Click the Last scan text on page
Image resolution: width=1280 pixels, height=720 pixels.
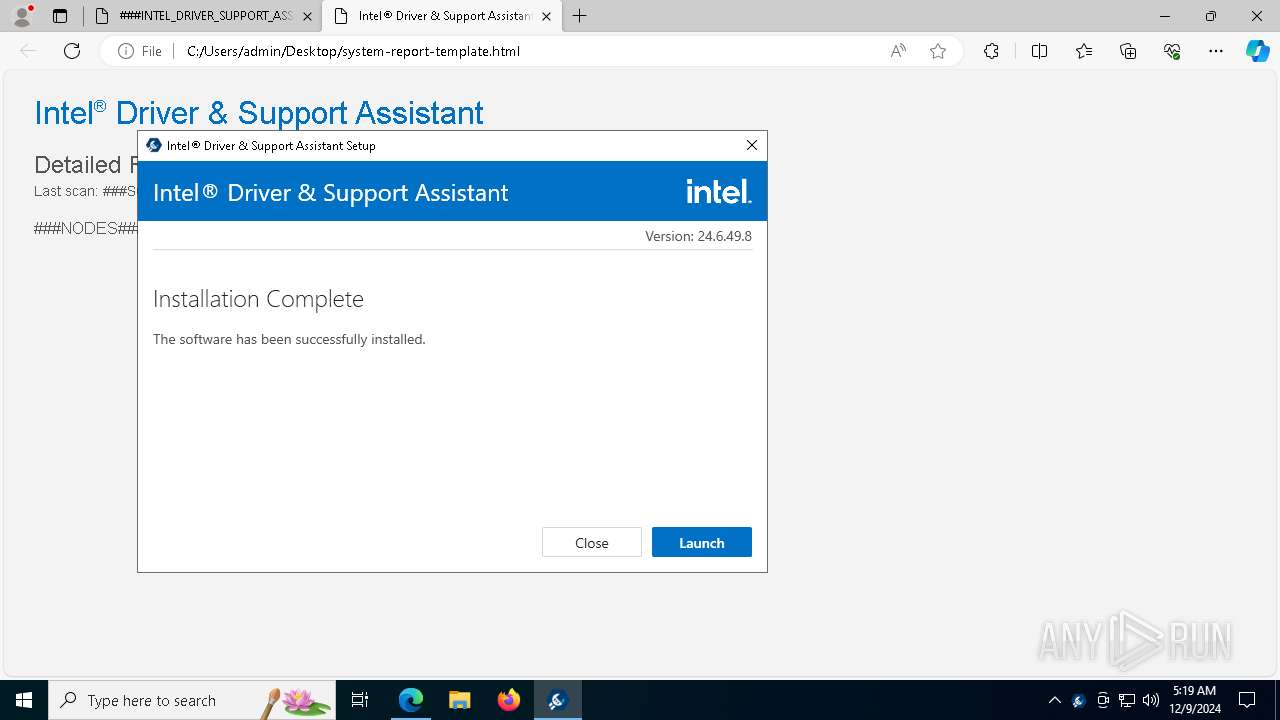pyautogui.click(x=85, y=190)
